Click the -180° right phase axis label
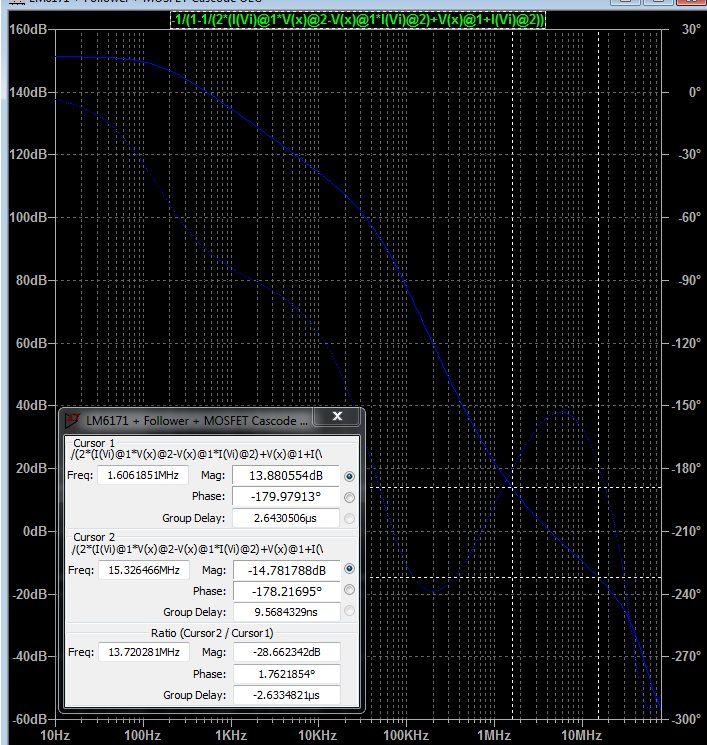This screenshot has width=707, height=745. pos(686,468)
